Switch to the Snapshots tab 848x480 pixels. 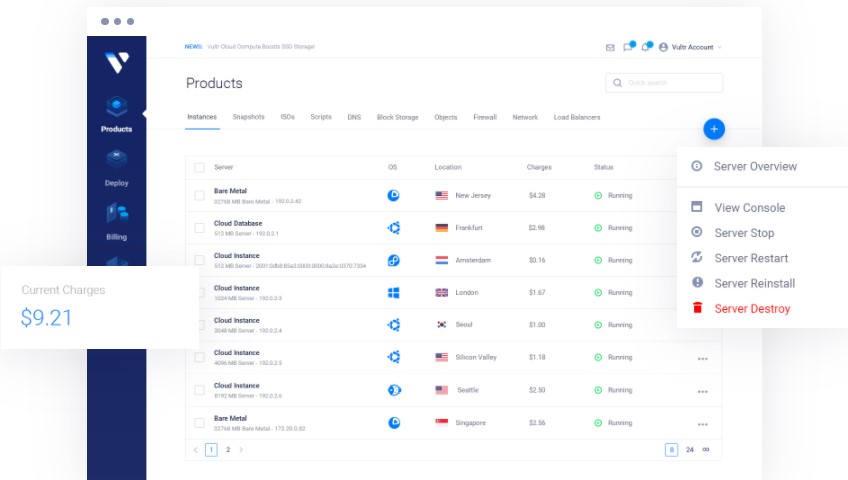tap(248, 117)
